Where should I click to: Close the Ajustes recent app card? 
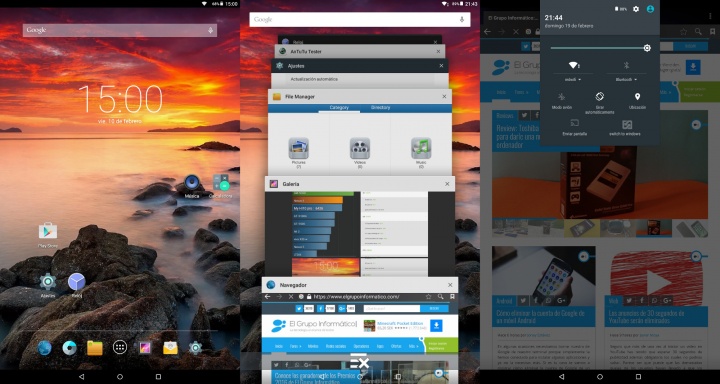click(441, 66)
